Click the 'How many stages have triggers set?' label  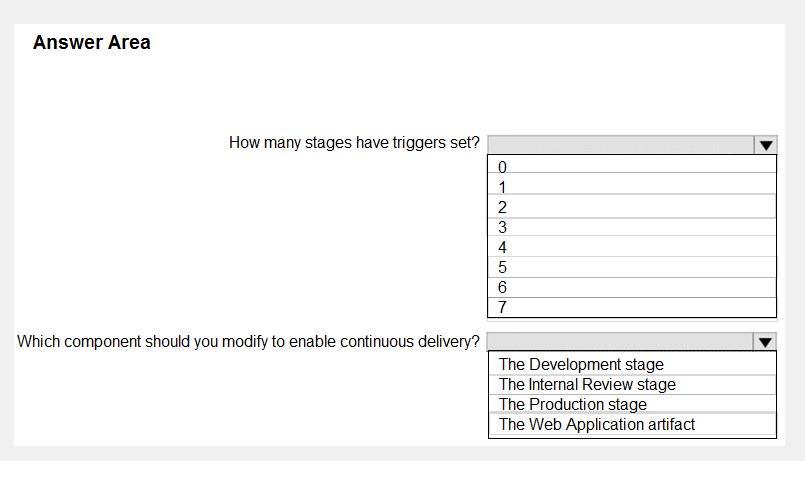pyautogui.click(x=354, y=143)
